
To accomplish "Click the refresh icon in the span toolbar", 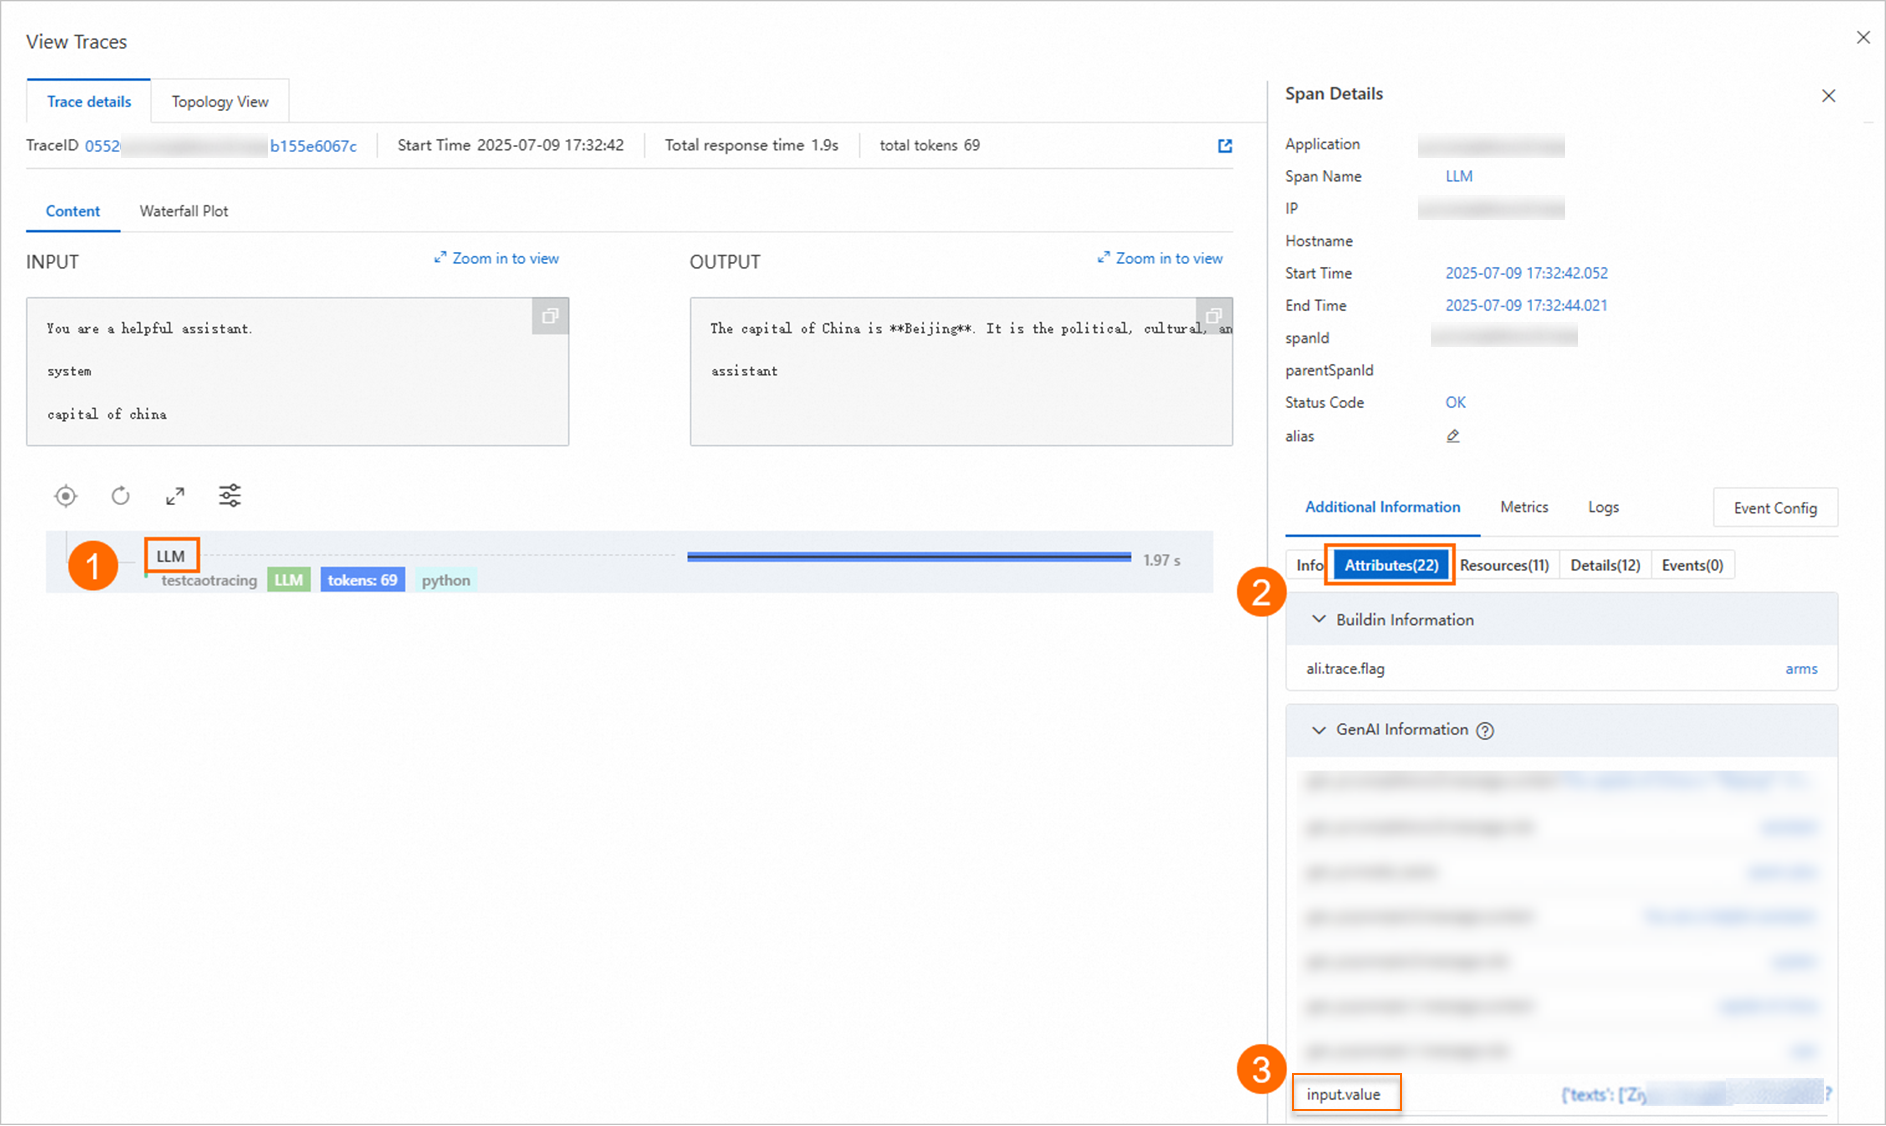I will [x=120, y=496].
